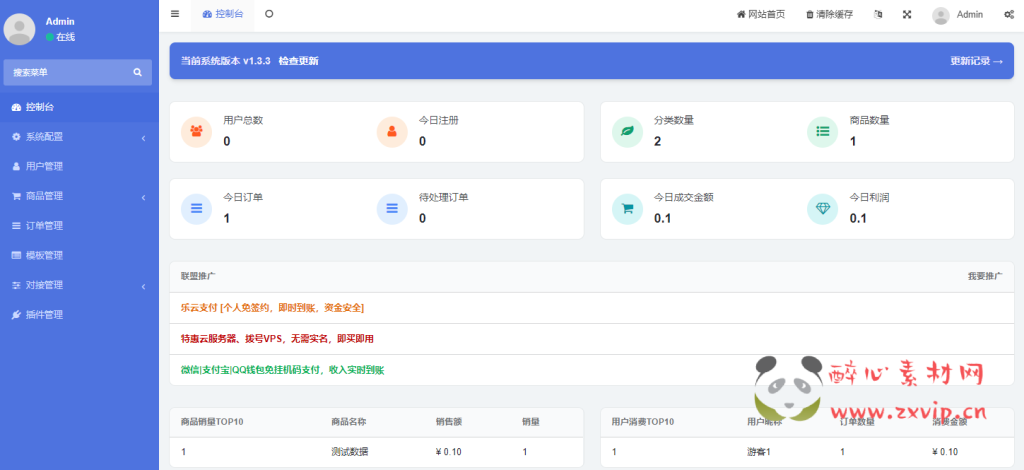The height and width of the screenshot is (470, 1024).
Task: Click 我要推广 link
Action: click(x=985, y=276)
